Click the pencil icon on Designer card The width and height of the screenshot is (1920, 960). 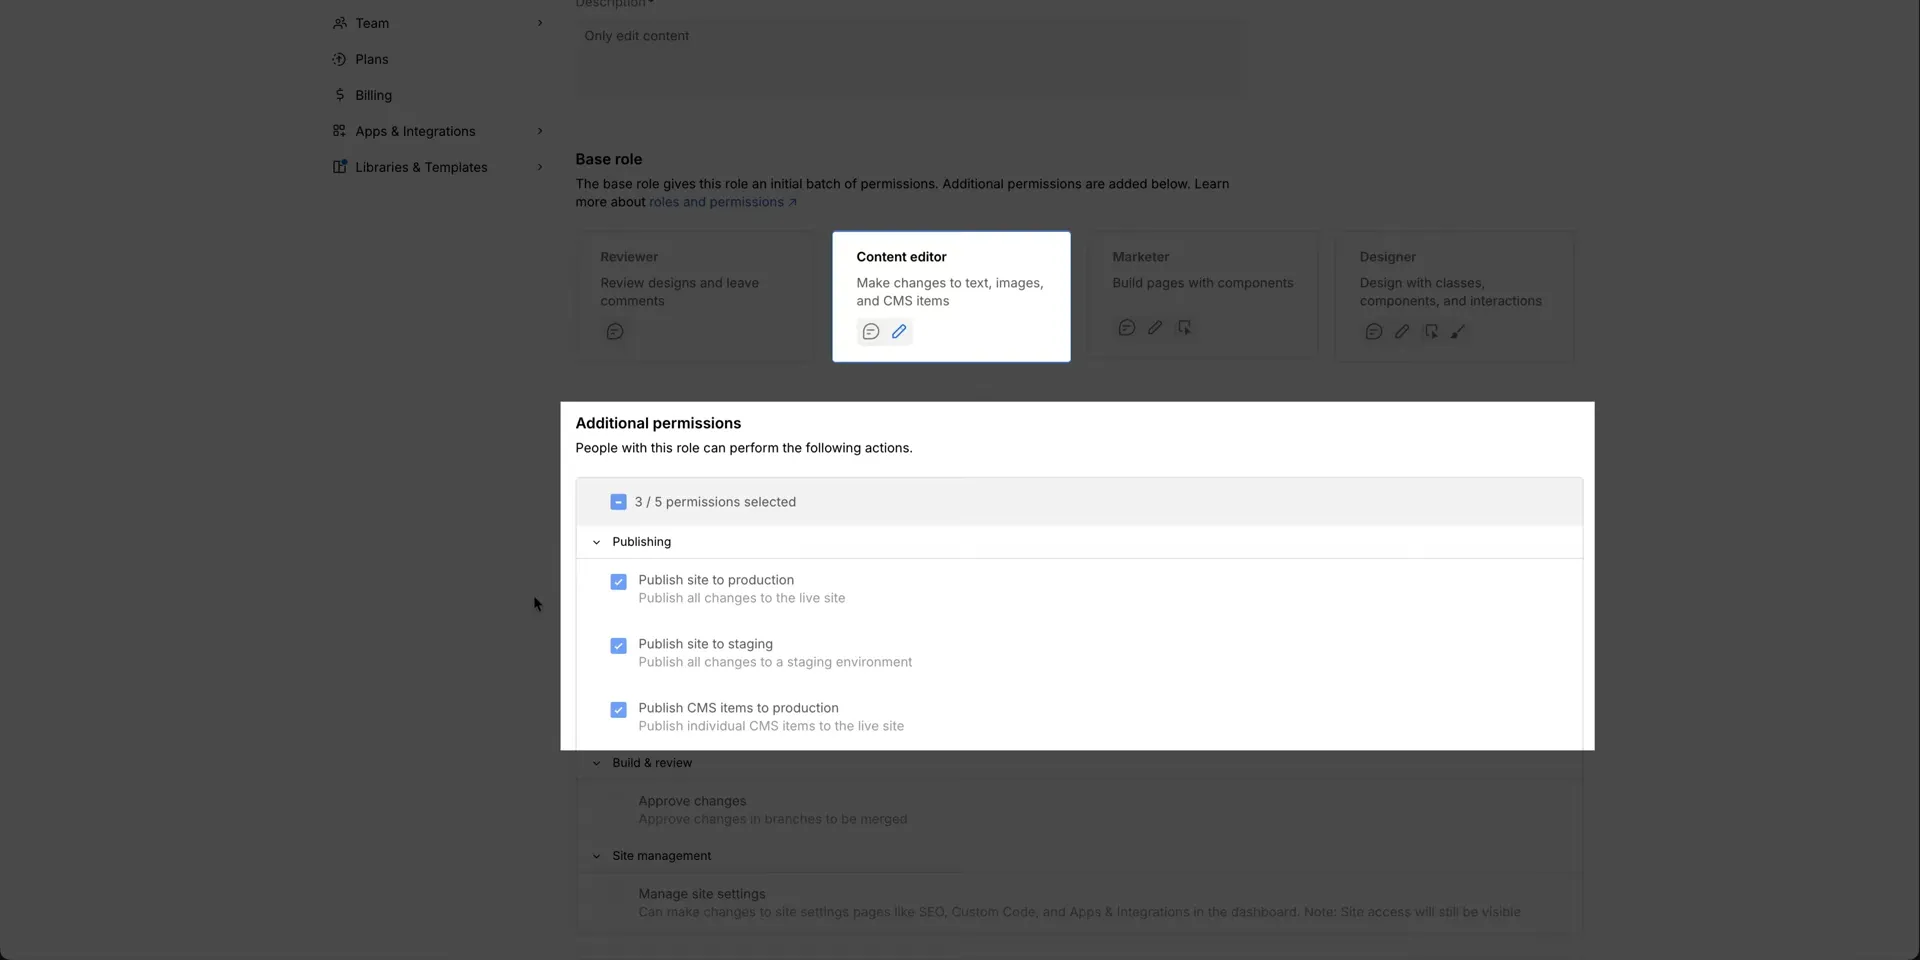[x=1402, y=332]
